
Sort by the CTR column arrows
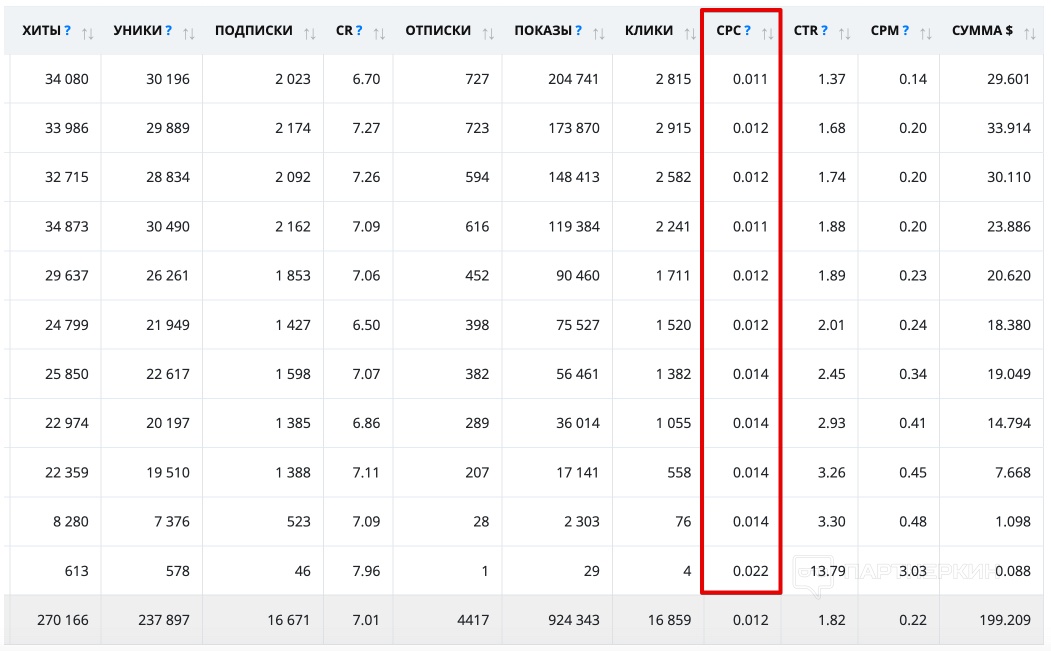(845, 34)
